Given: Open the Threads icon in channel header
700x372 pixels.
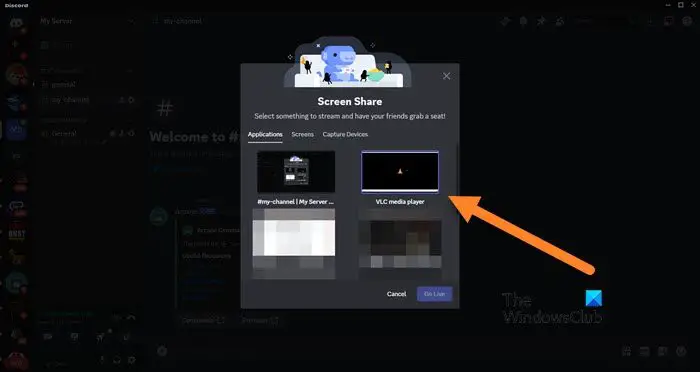Looking at the screenshot, I should click(x=505, y=21).
